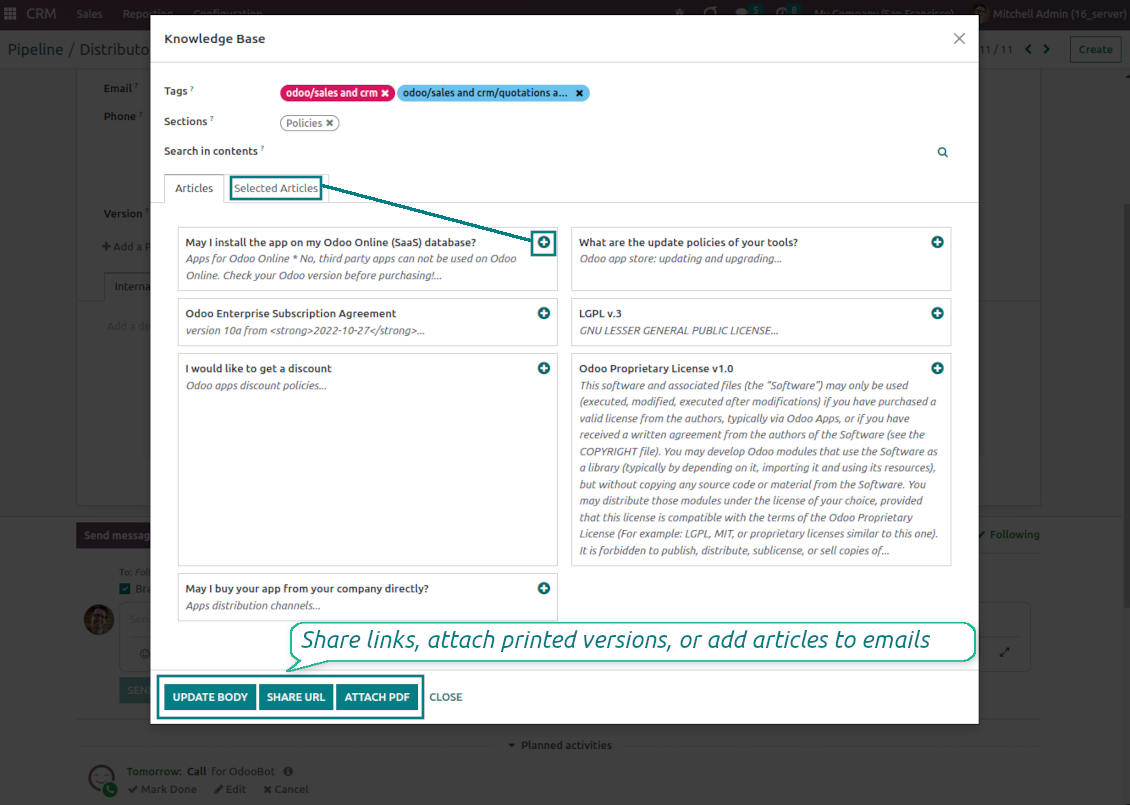Image resolution: width=1130 pixels, height=805 pixels.
Task: Click the SHARE URL button
Action: coord(295,697)
